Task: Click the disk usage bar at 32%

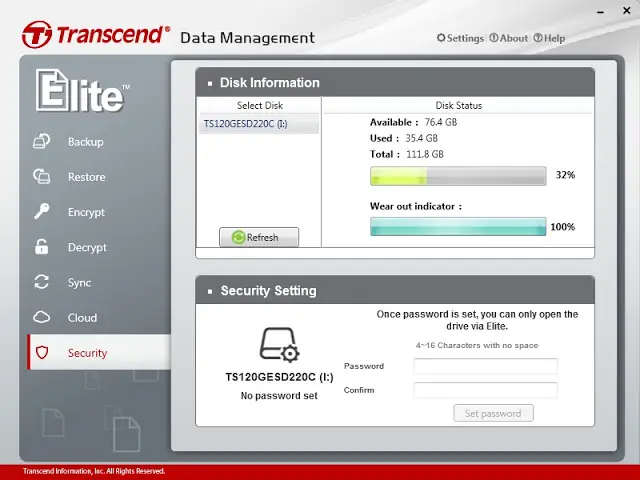Action: (458, 176)
